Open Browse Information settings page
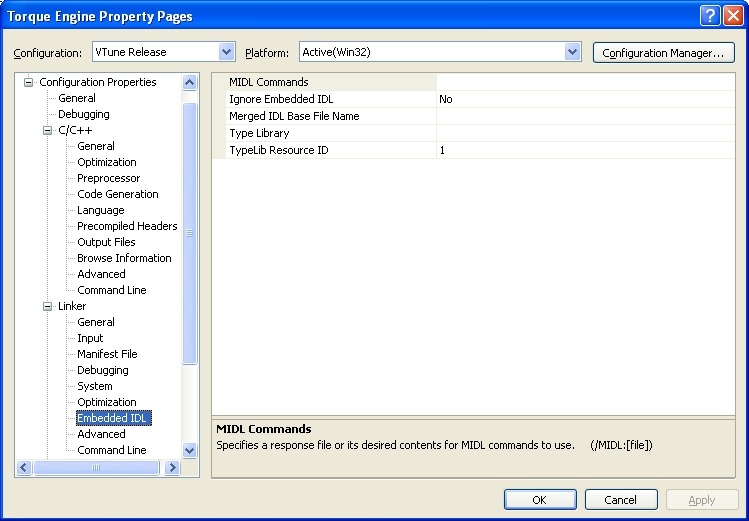The width and height of the screenshot is (749, 521). click(x=124, y=258)
